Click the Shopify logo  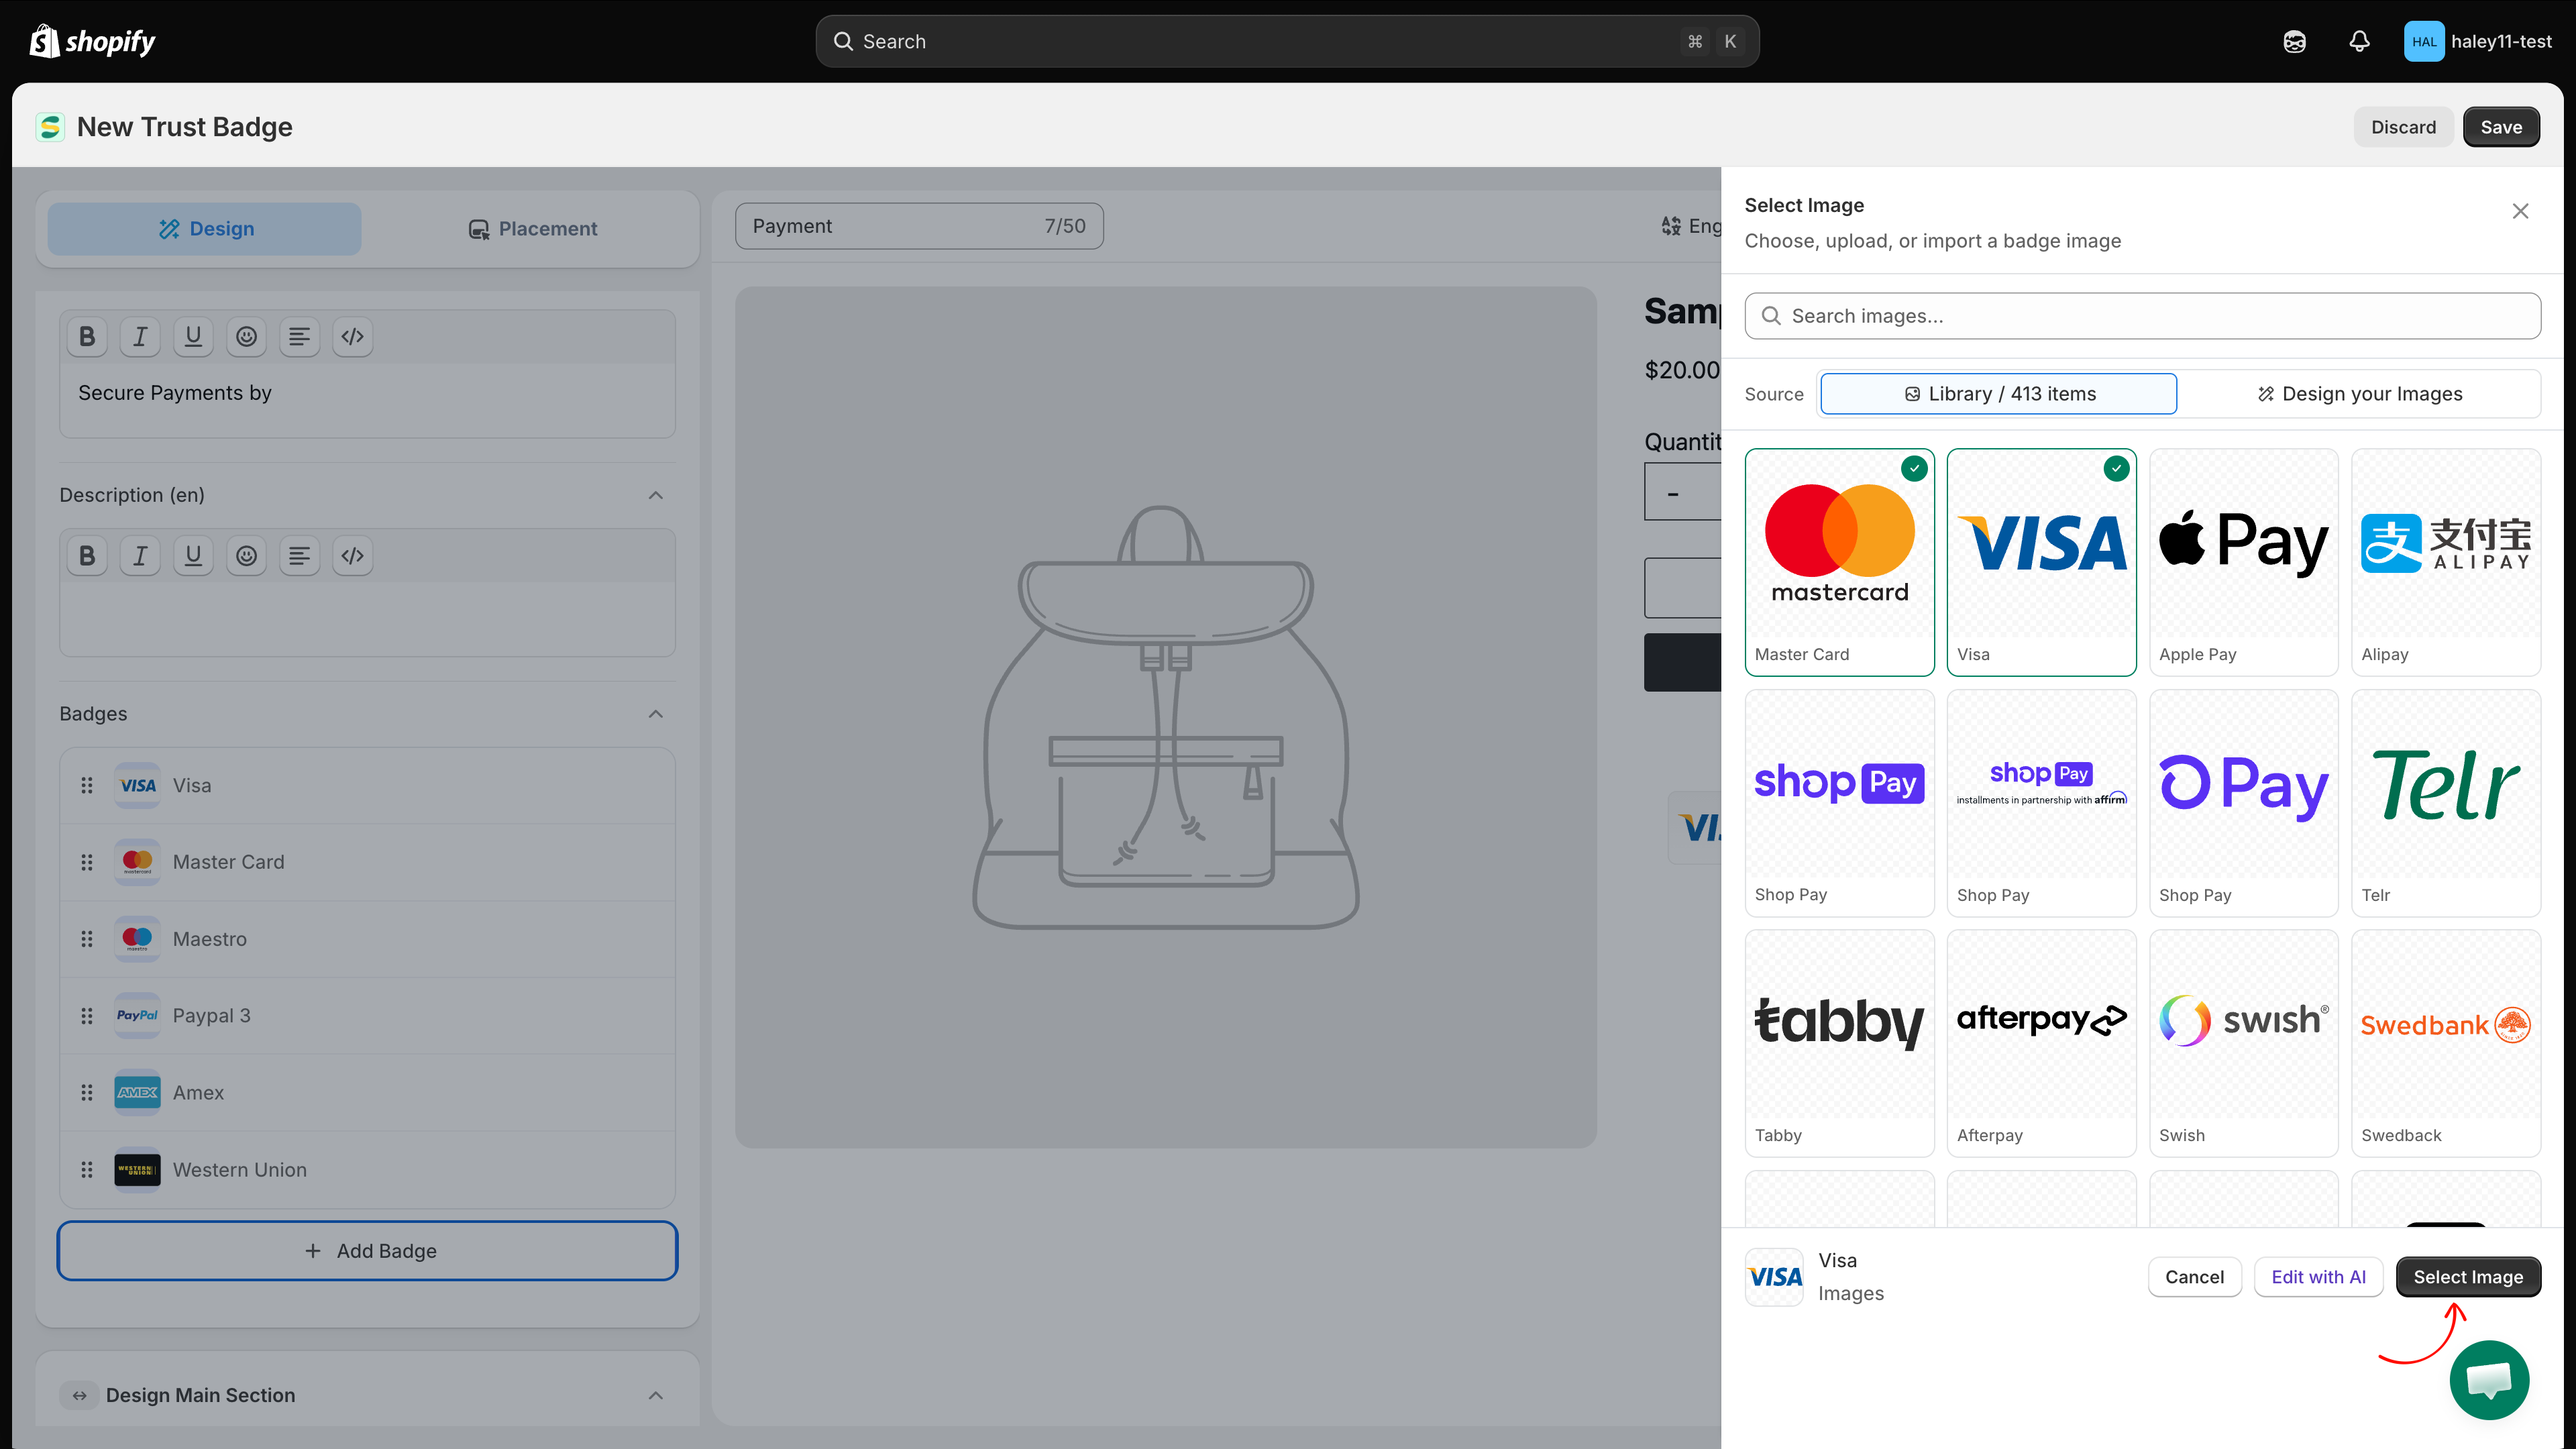pos(93,41)
